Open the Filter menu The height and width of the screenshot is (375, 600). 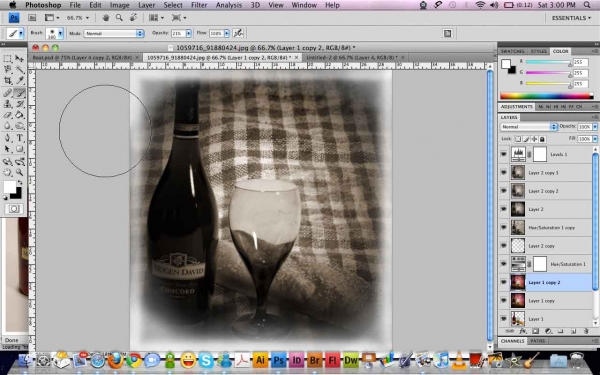(199, 5)
